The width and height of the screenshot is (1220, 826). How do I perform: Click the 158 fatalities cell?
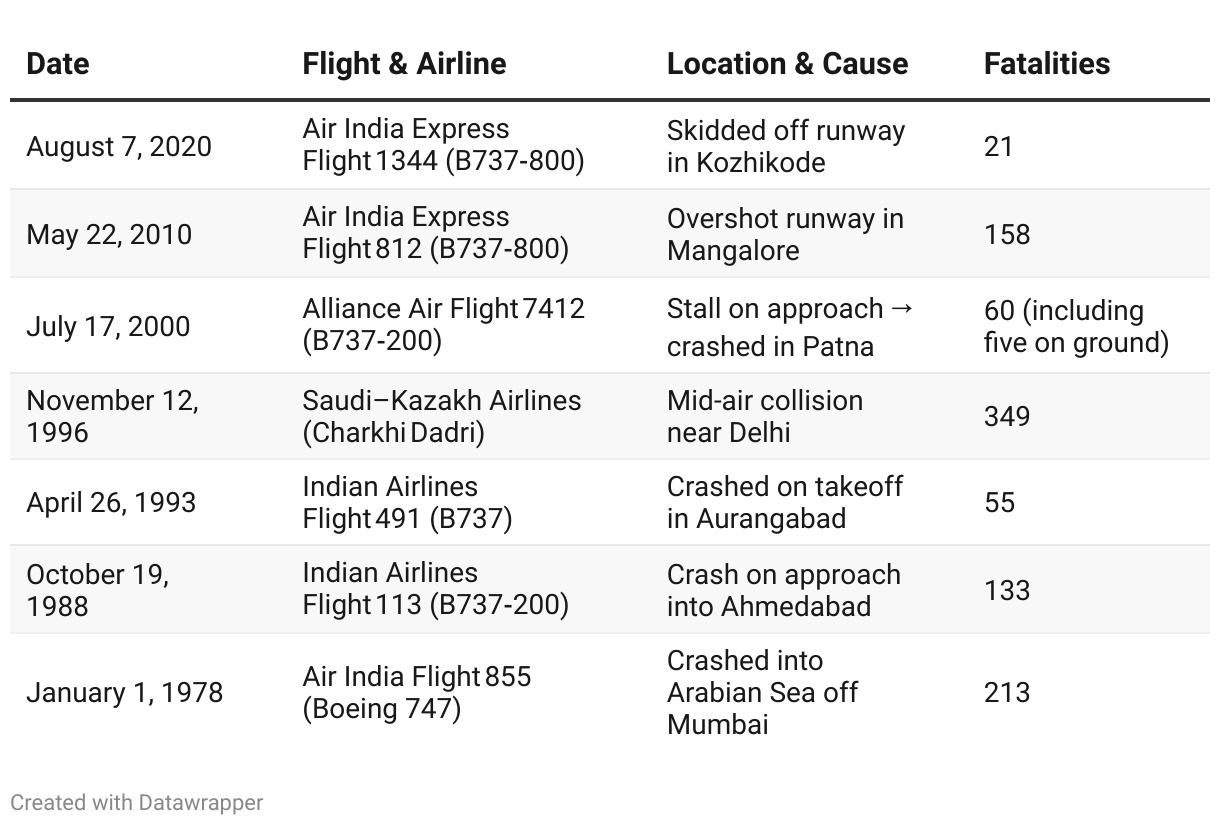click(x=1007, y=234)
